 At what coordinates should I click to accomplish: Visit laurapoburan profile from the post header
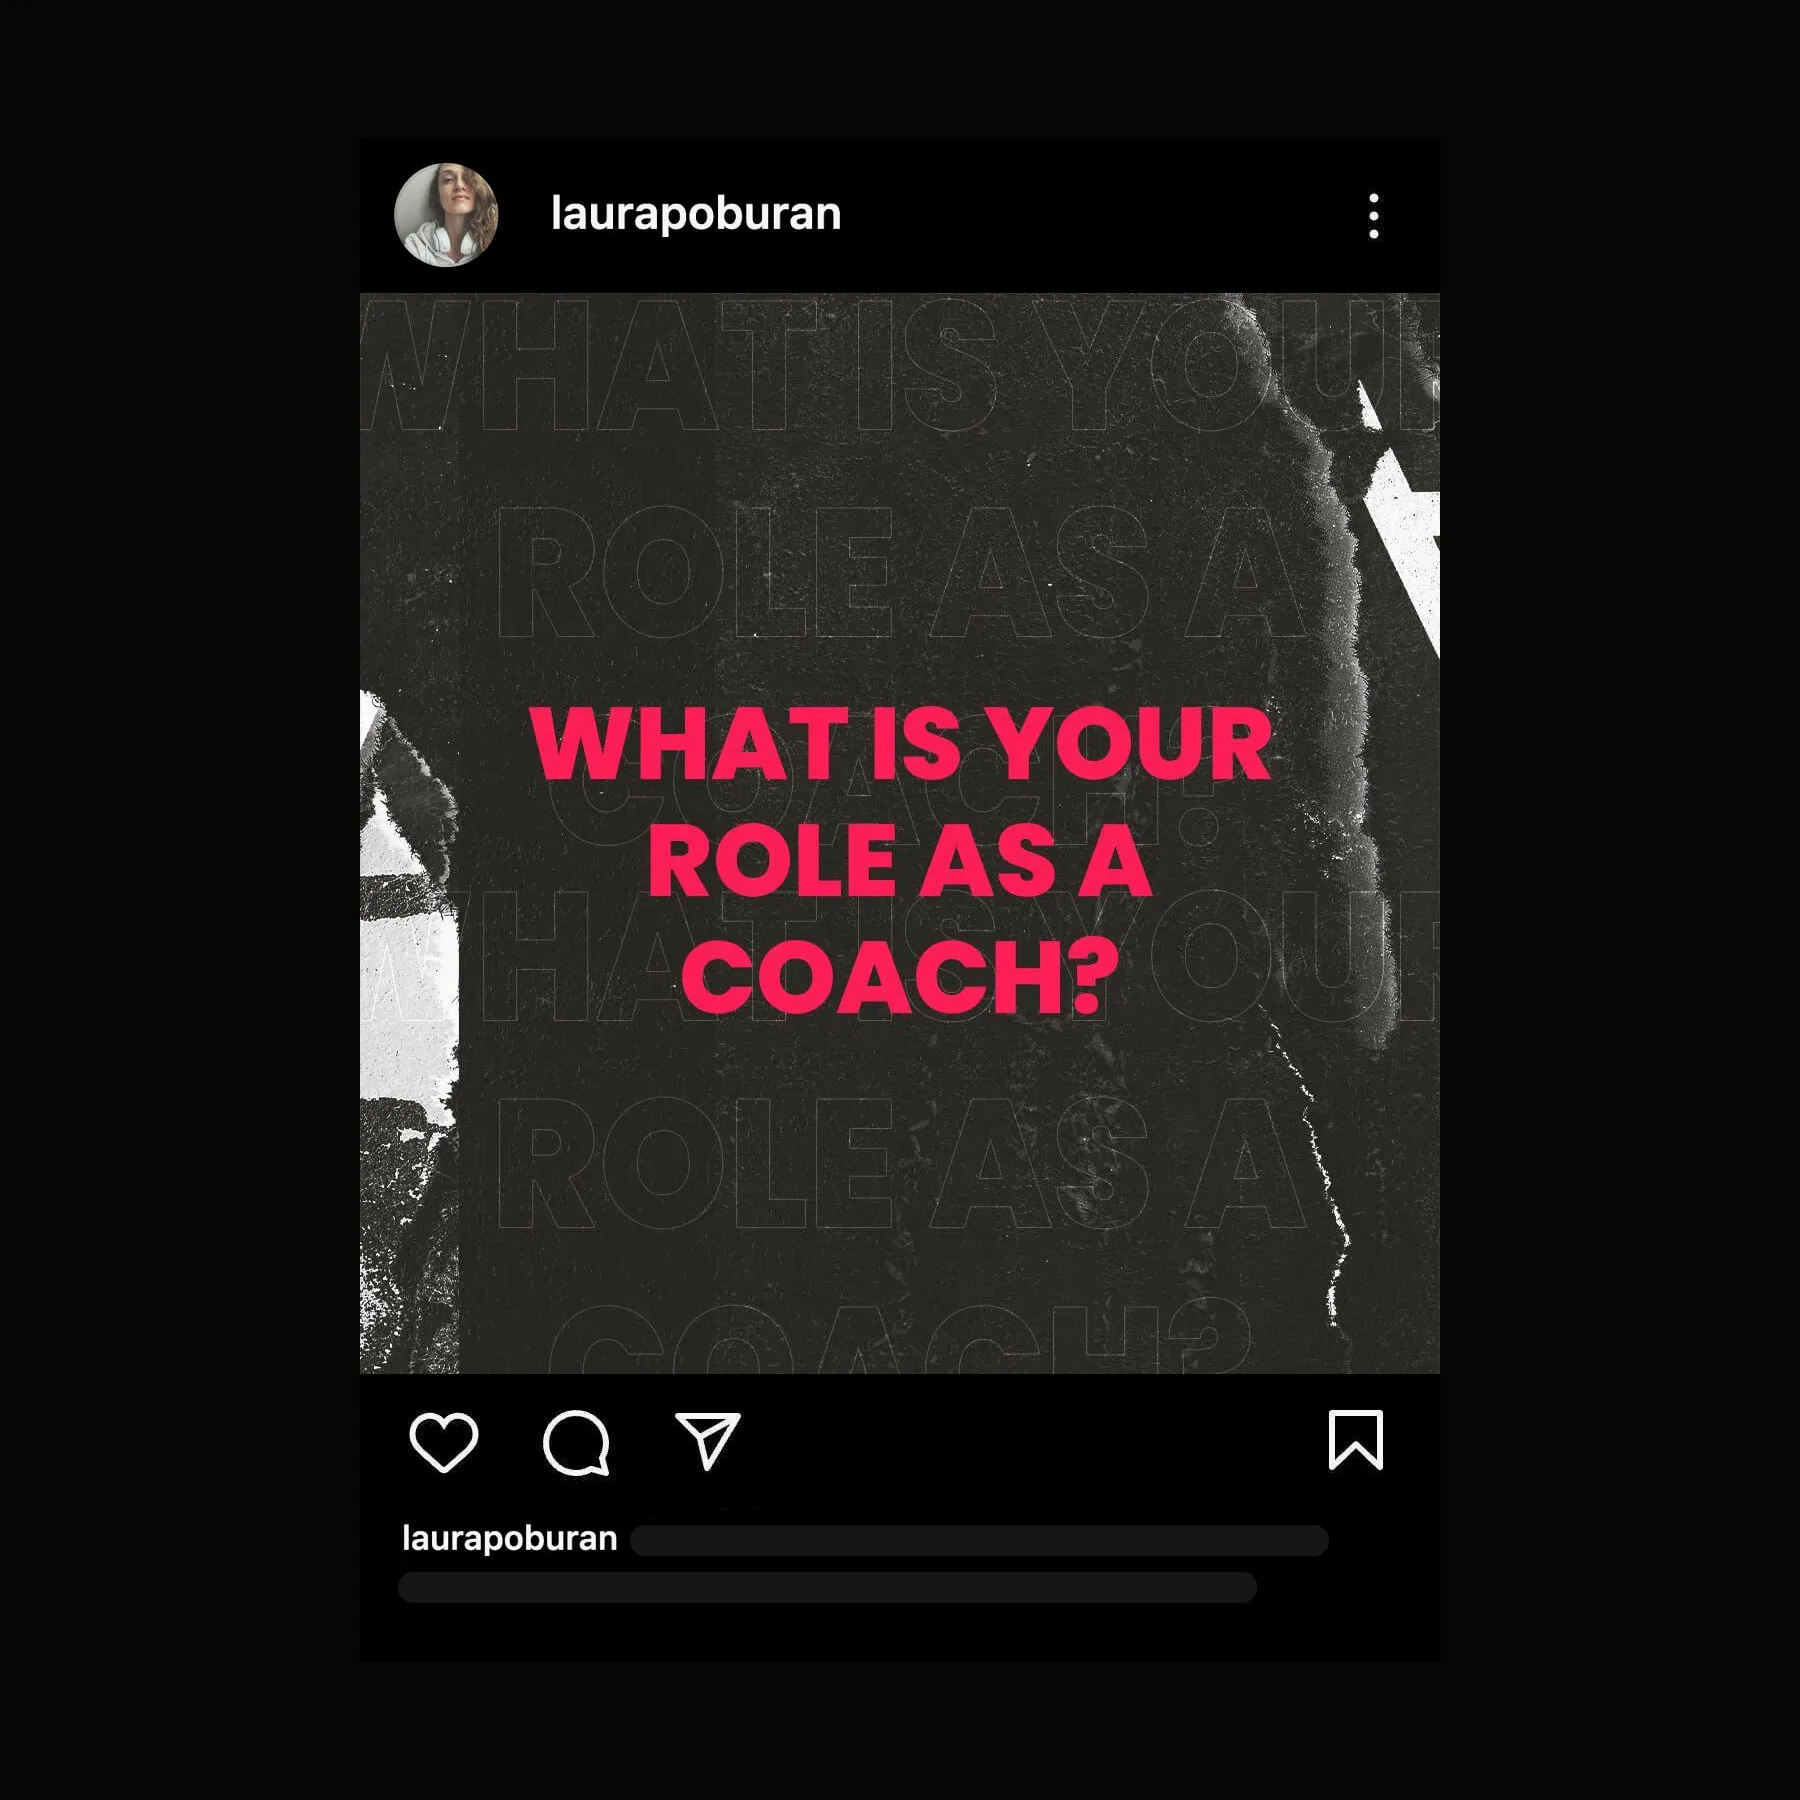click(x=696, y=214)
